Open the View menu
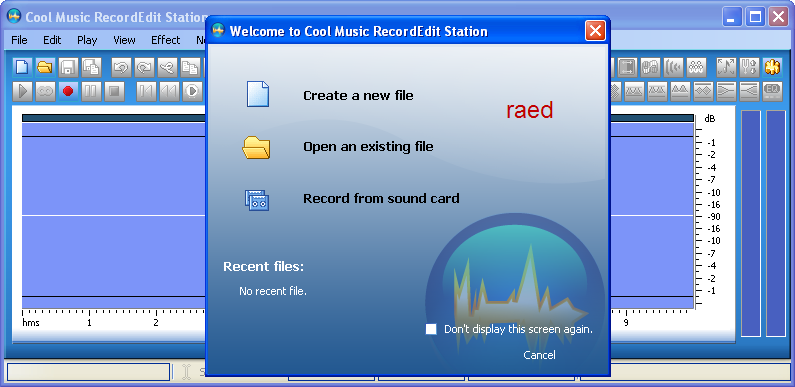Screen dimensions: 795x387 tap(124, 40)
